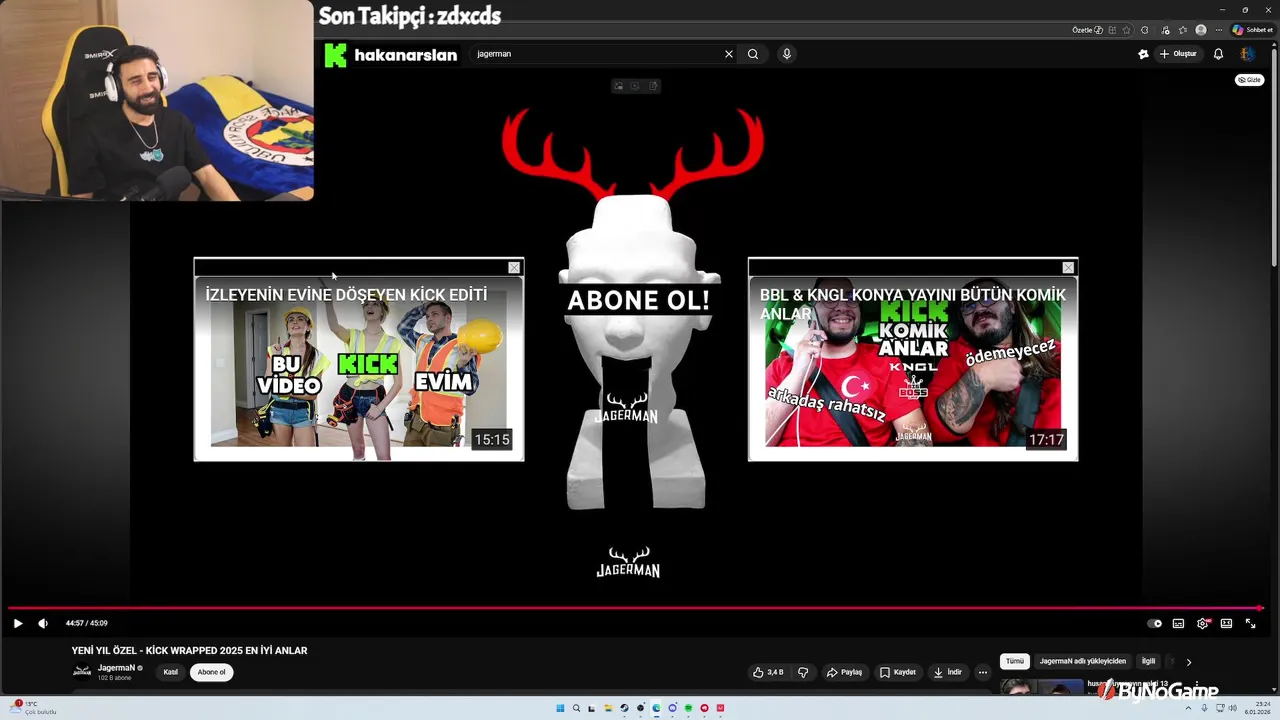Screen dimensions: 1280x720
Task: Close the BBL & KNGL end-screen card
Action: point(1068,268)
